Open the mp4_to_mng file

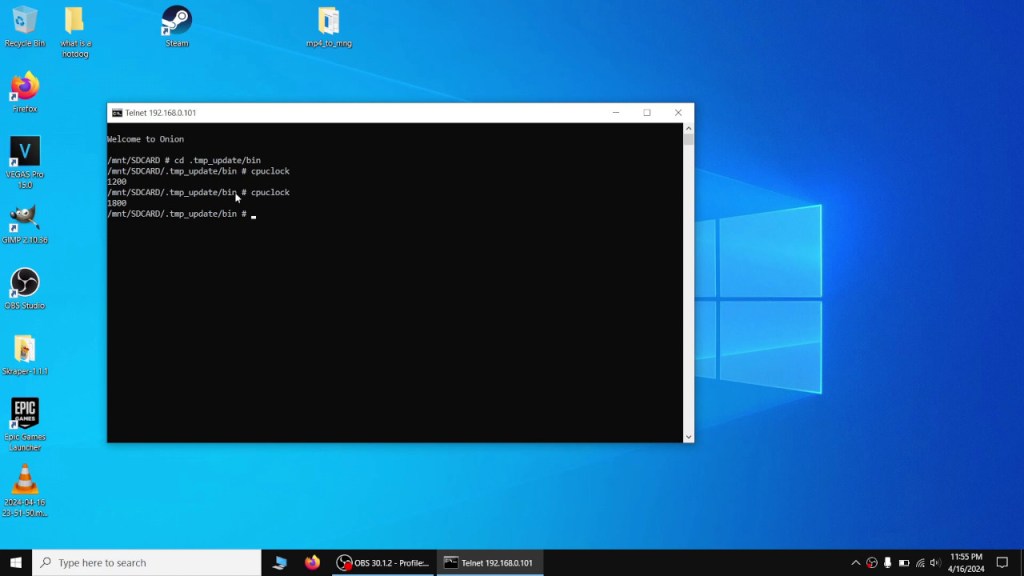click(x=328, y=22)
